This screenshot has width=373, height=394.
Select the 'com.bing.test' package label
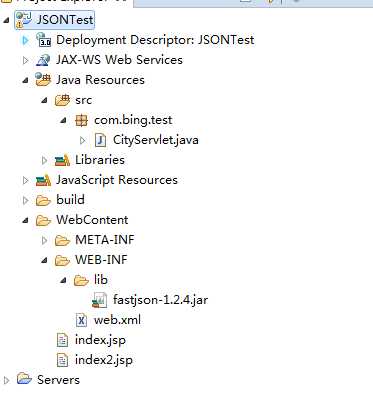tap(133, 120)
